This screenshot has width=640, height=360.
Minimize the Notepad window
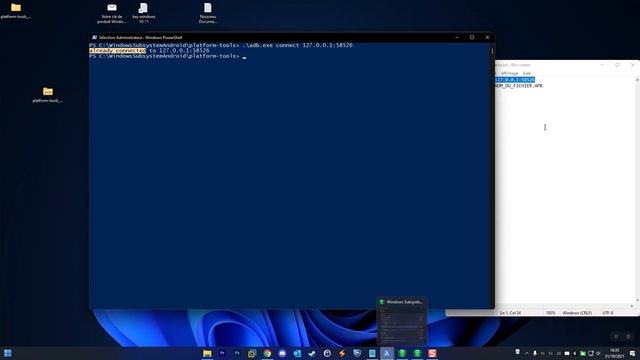602,64
